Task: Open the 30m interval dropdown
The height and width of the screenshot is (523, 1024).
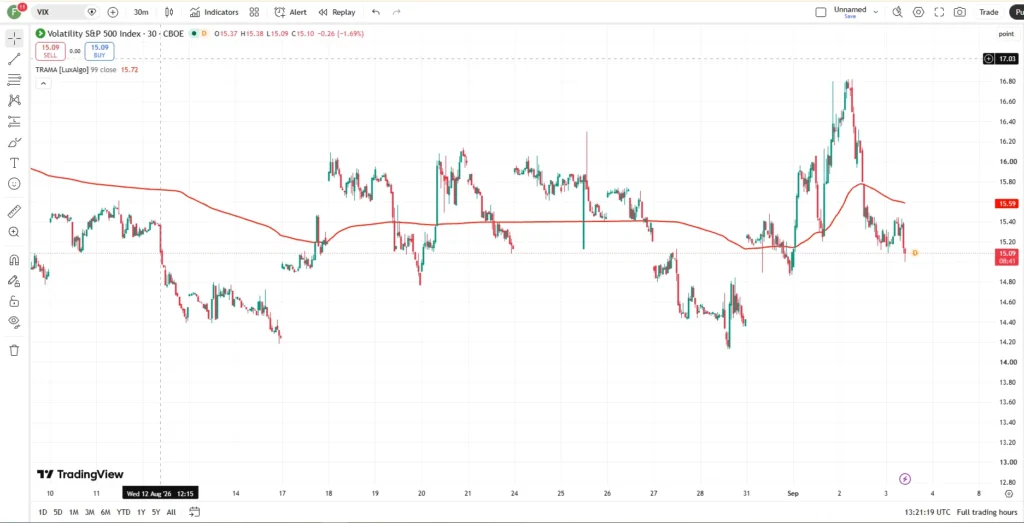Action: click(x=140, y=12)
